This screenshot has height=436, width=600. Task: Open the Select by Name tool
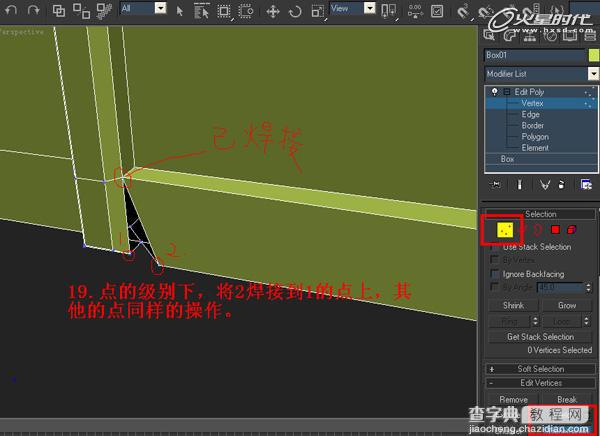tap(201, 11)
